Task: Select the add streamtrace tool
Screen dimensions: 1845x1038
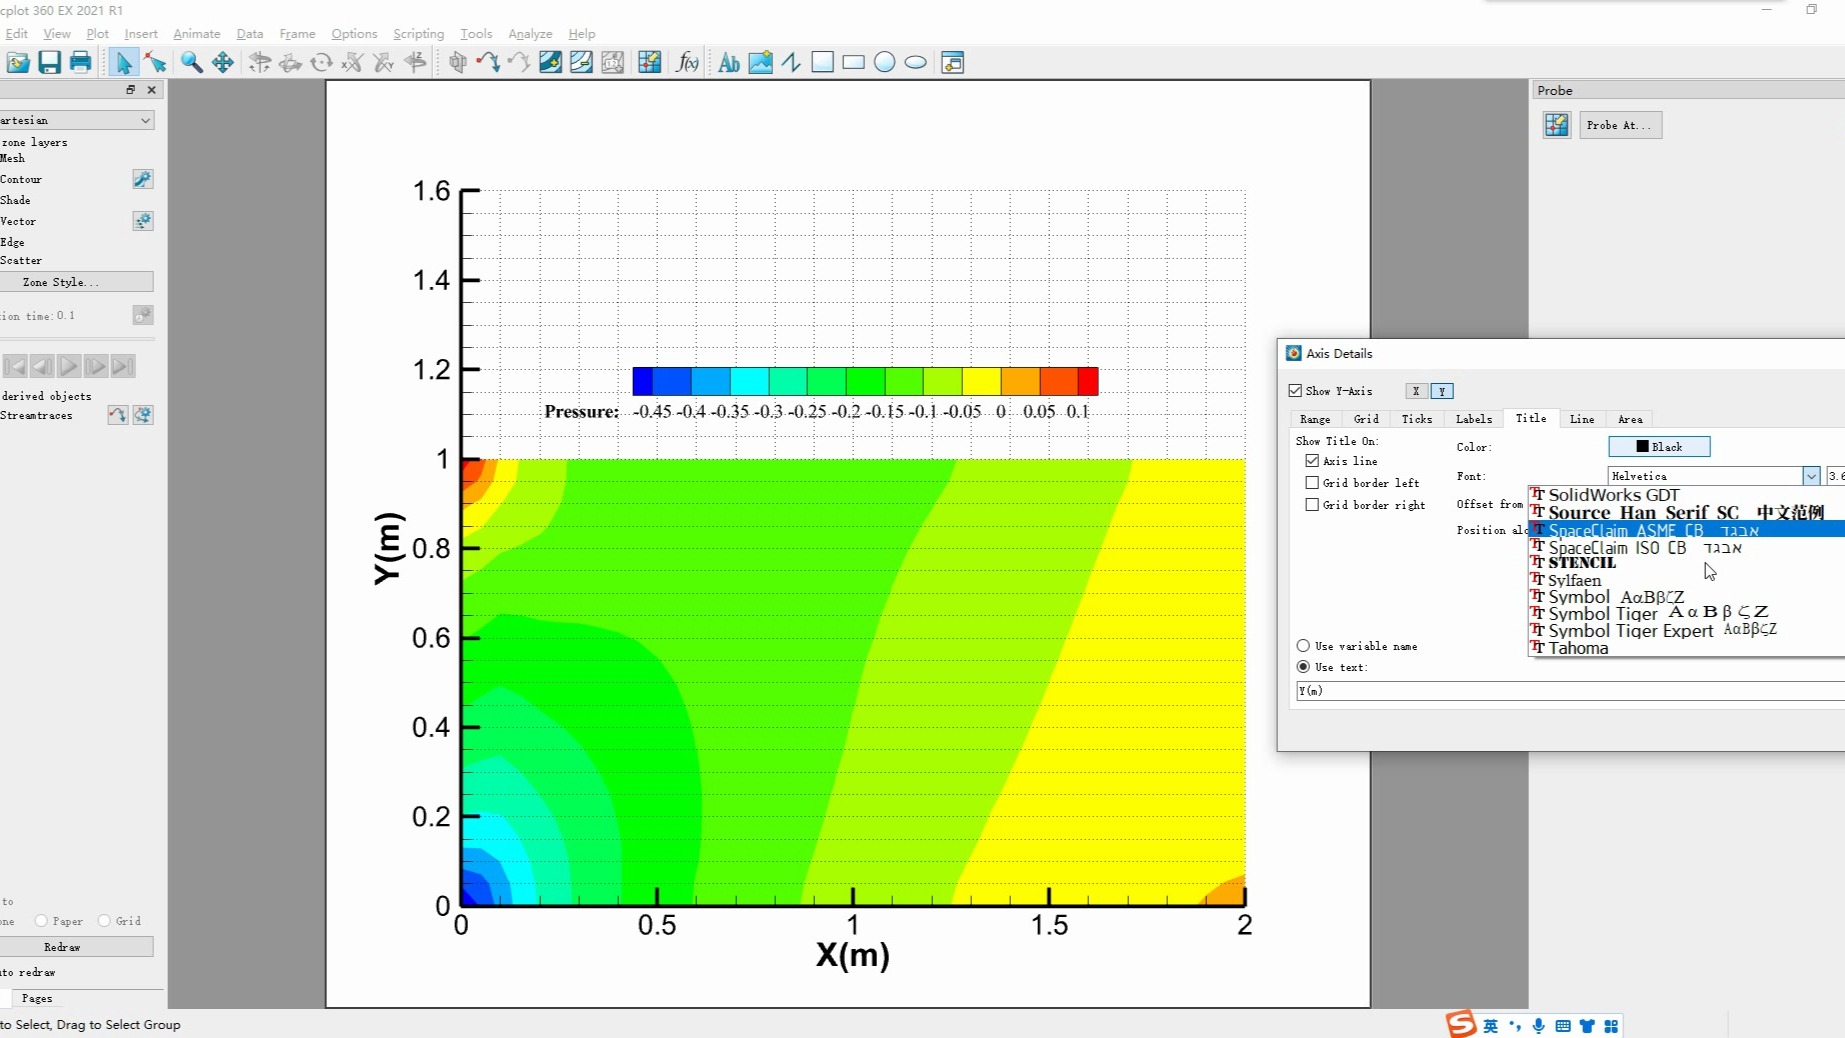Action: coord(488,63)
